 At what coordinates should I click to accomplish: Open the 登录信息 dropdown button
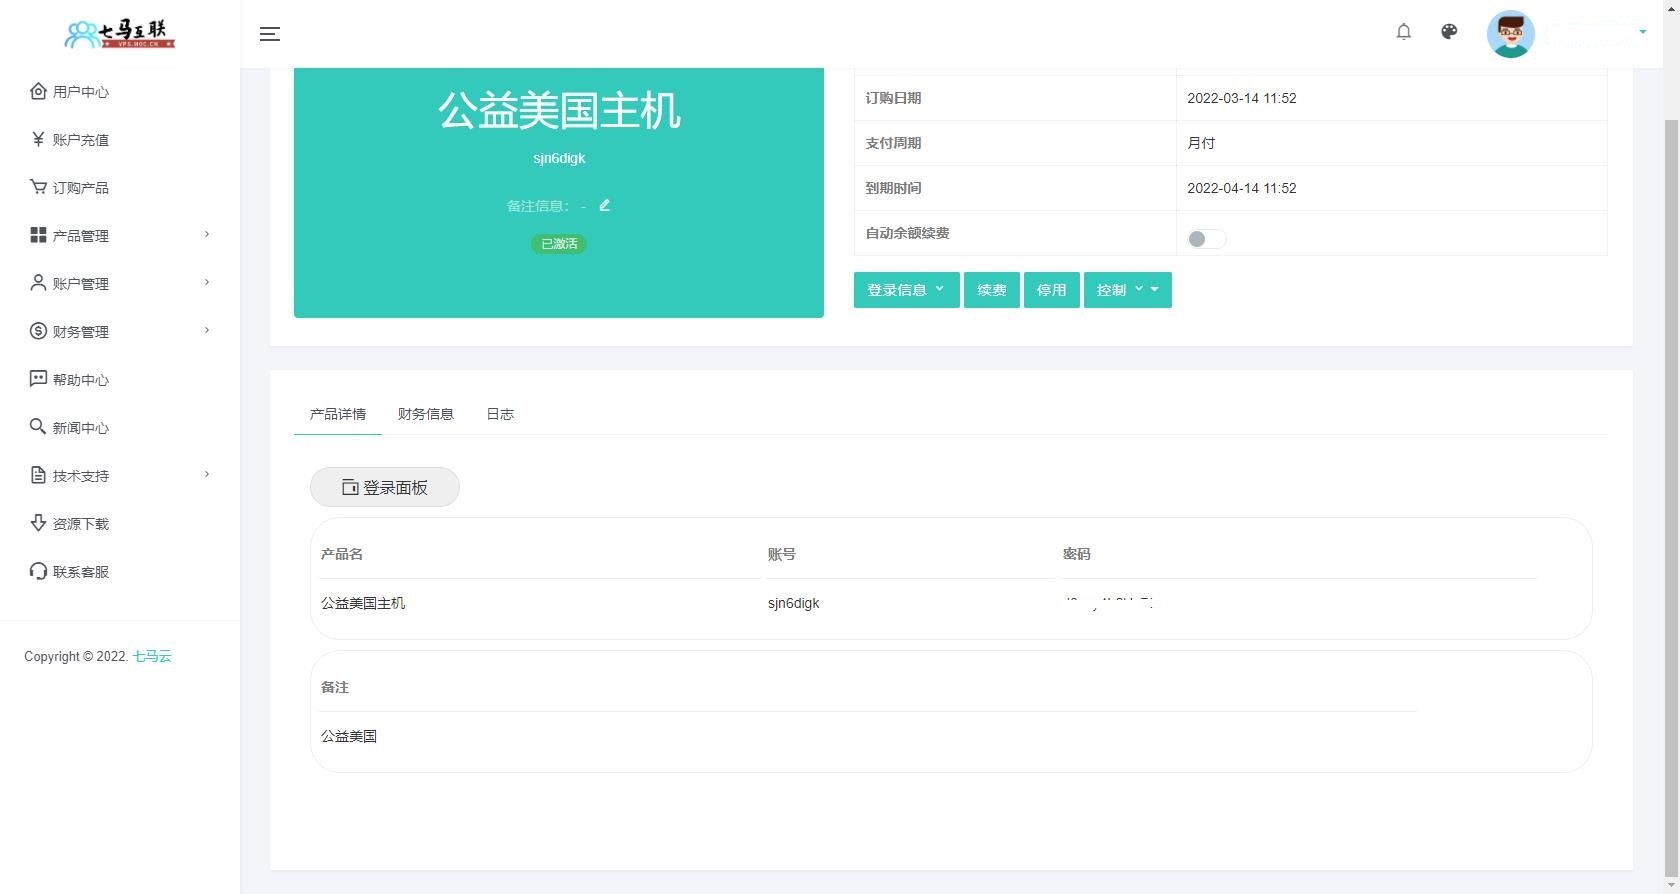(906, 290)
